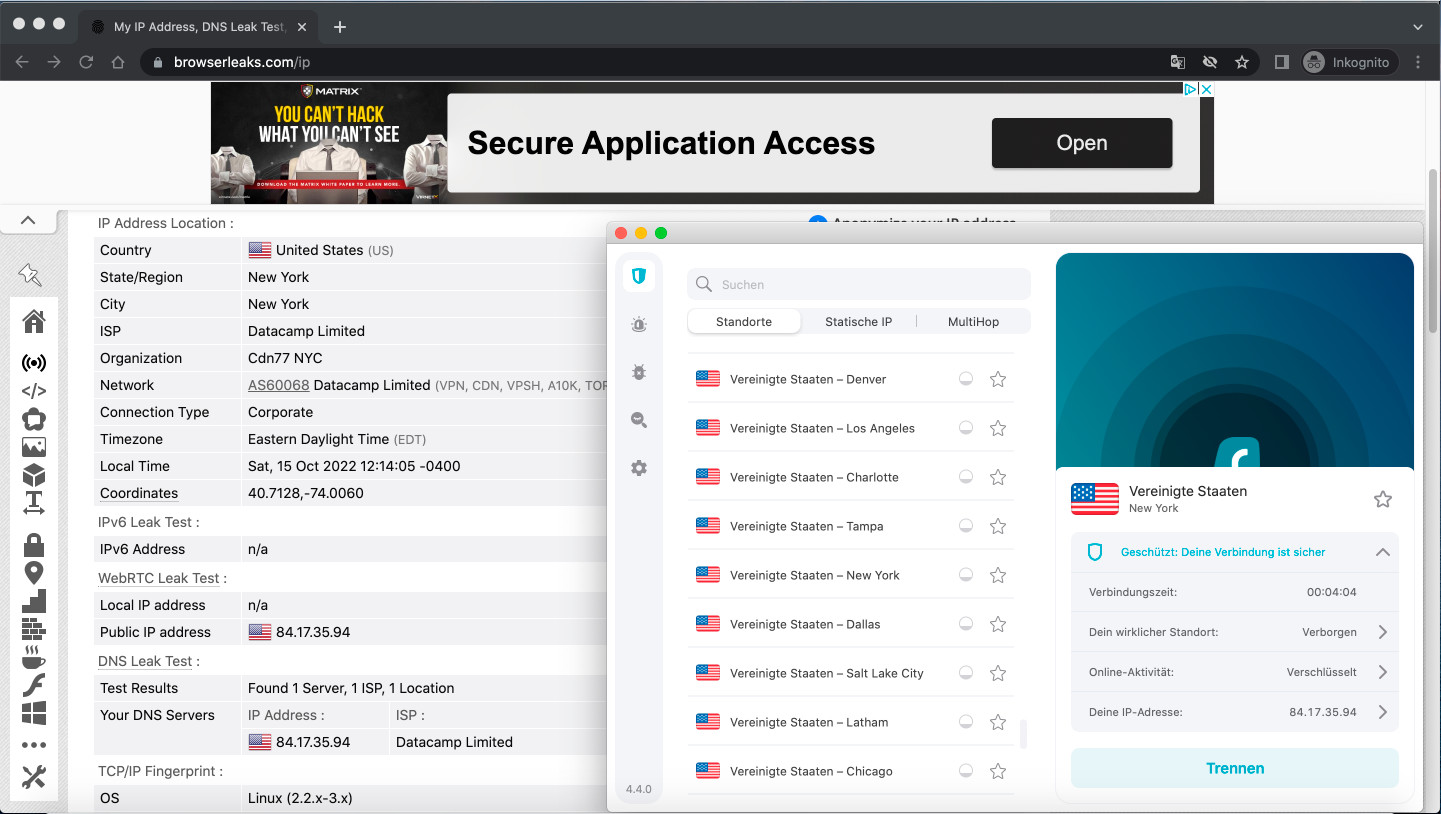This screenshot has height=814, width=1441.
Task: Switch to the Standorte tab
Action: coord(744,322)
